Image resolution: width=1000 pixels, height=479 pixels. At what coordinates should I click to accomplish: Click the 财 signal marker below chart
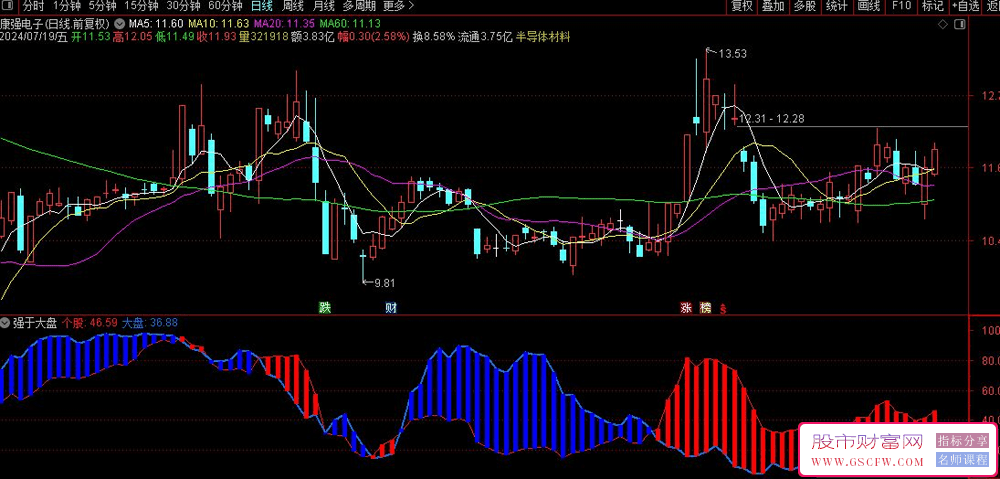click(391, 308)
